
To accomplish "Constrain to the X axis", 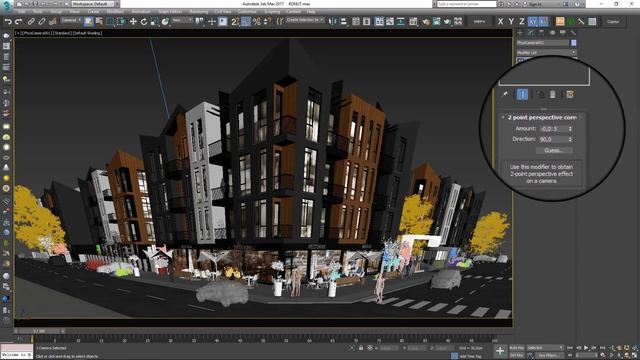I will pyautogui.click(x=500, y=21).
